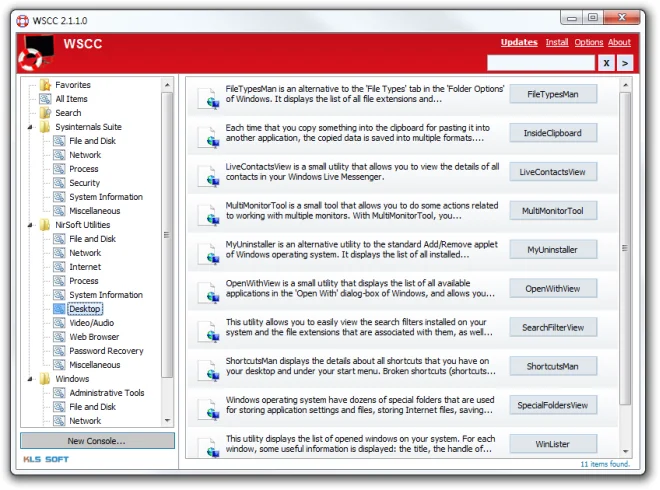Run search with the > button

625,63
